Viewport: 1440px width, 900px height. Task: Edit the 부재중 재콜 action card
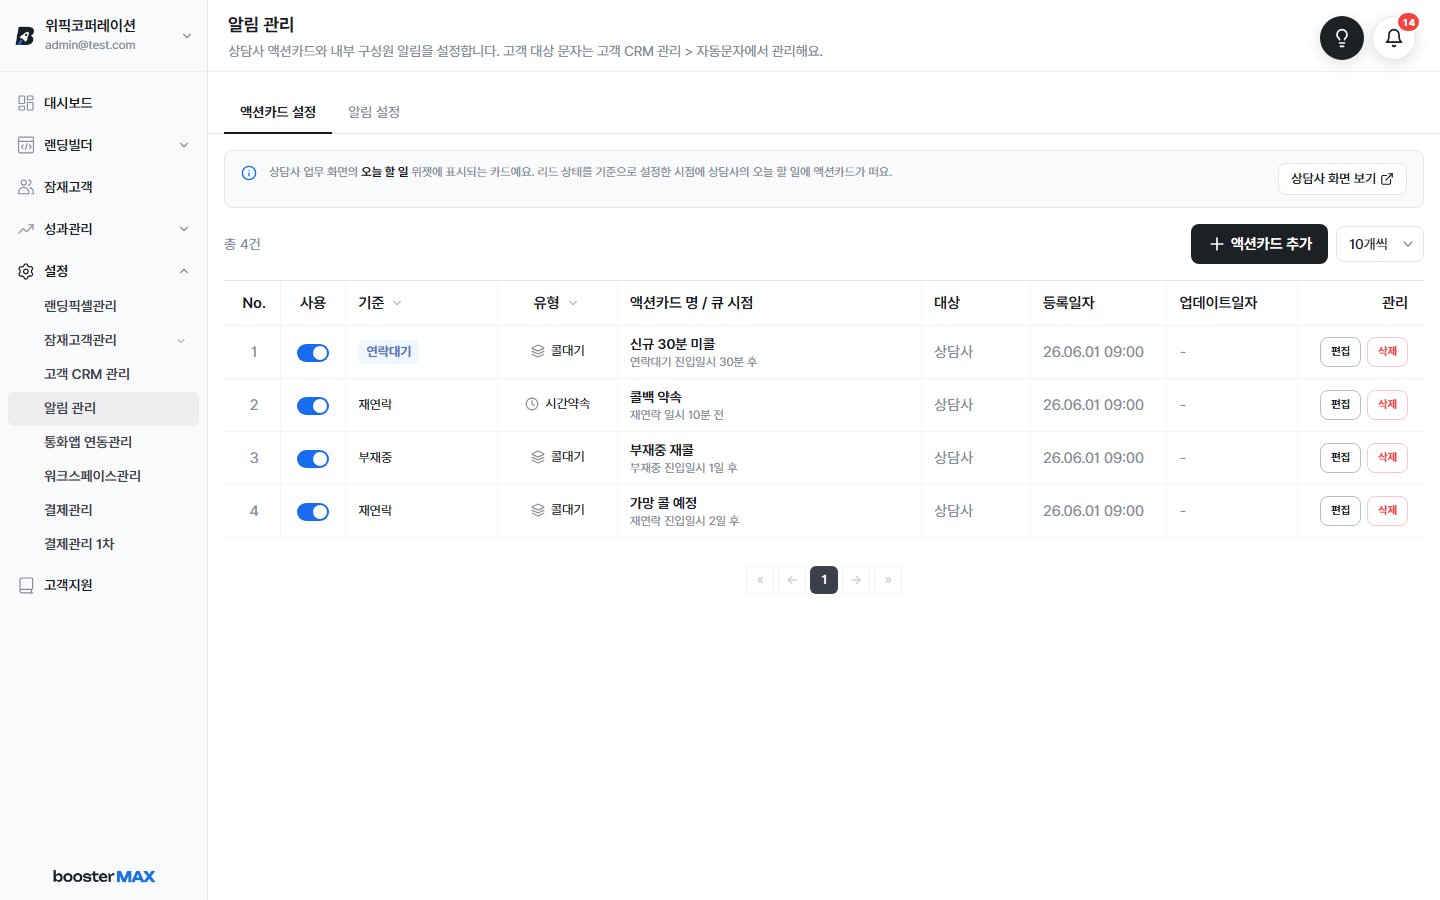(1340, 458)
